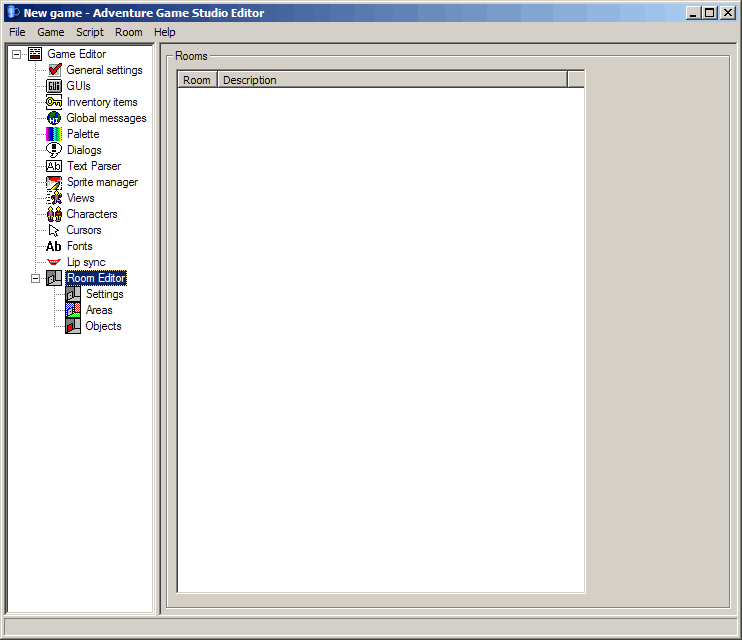Image resolution: width=742 pixels, height=640 pixels.
Task: Sort by the Description column header
Action: pyautogui.click(x=392, y=80)
